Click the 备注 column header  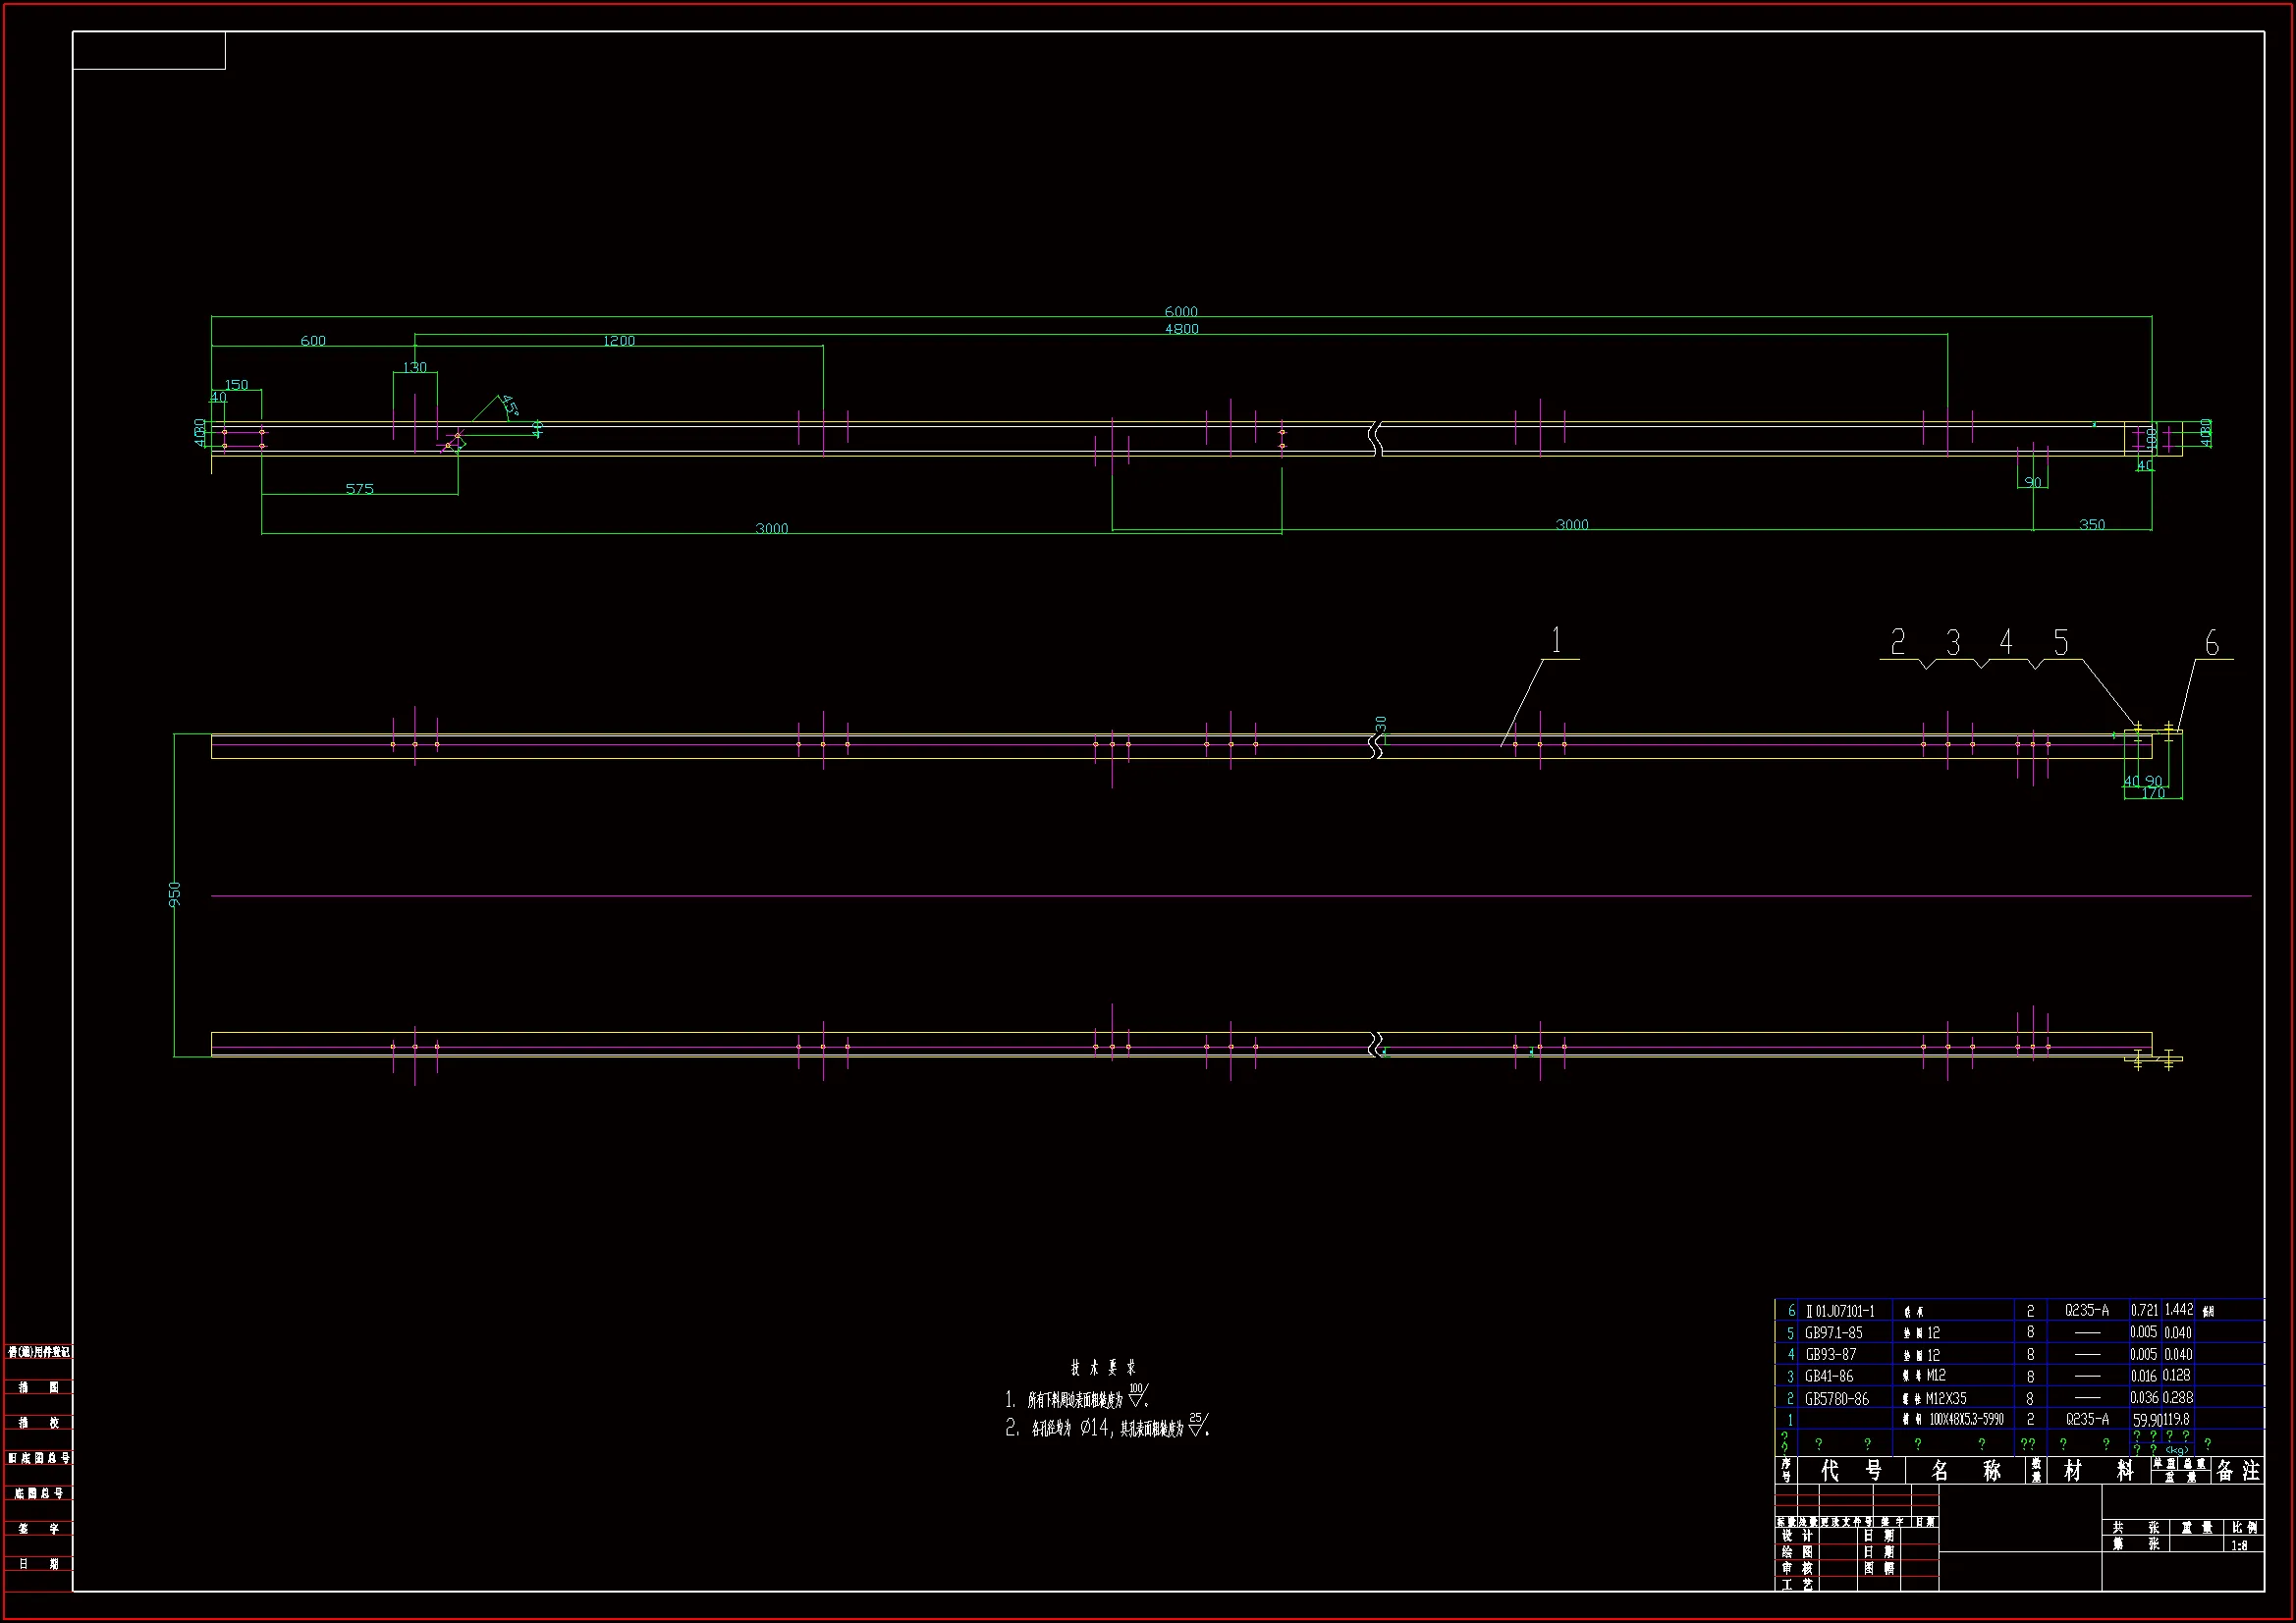coord(2237,1471)
